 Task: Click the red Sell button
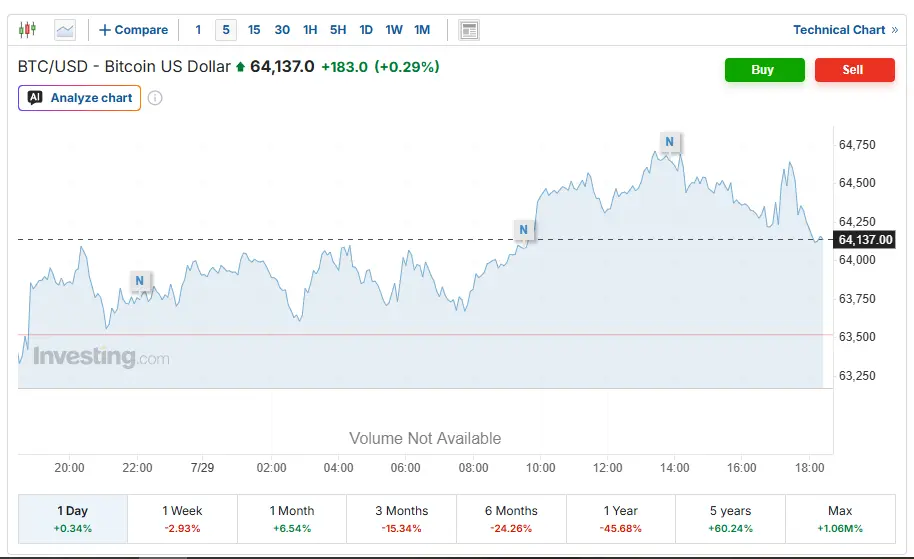click(x=855, y=70)
